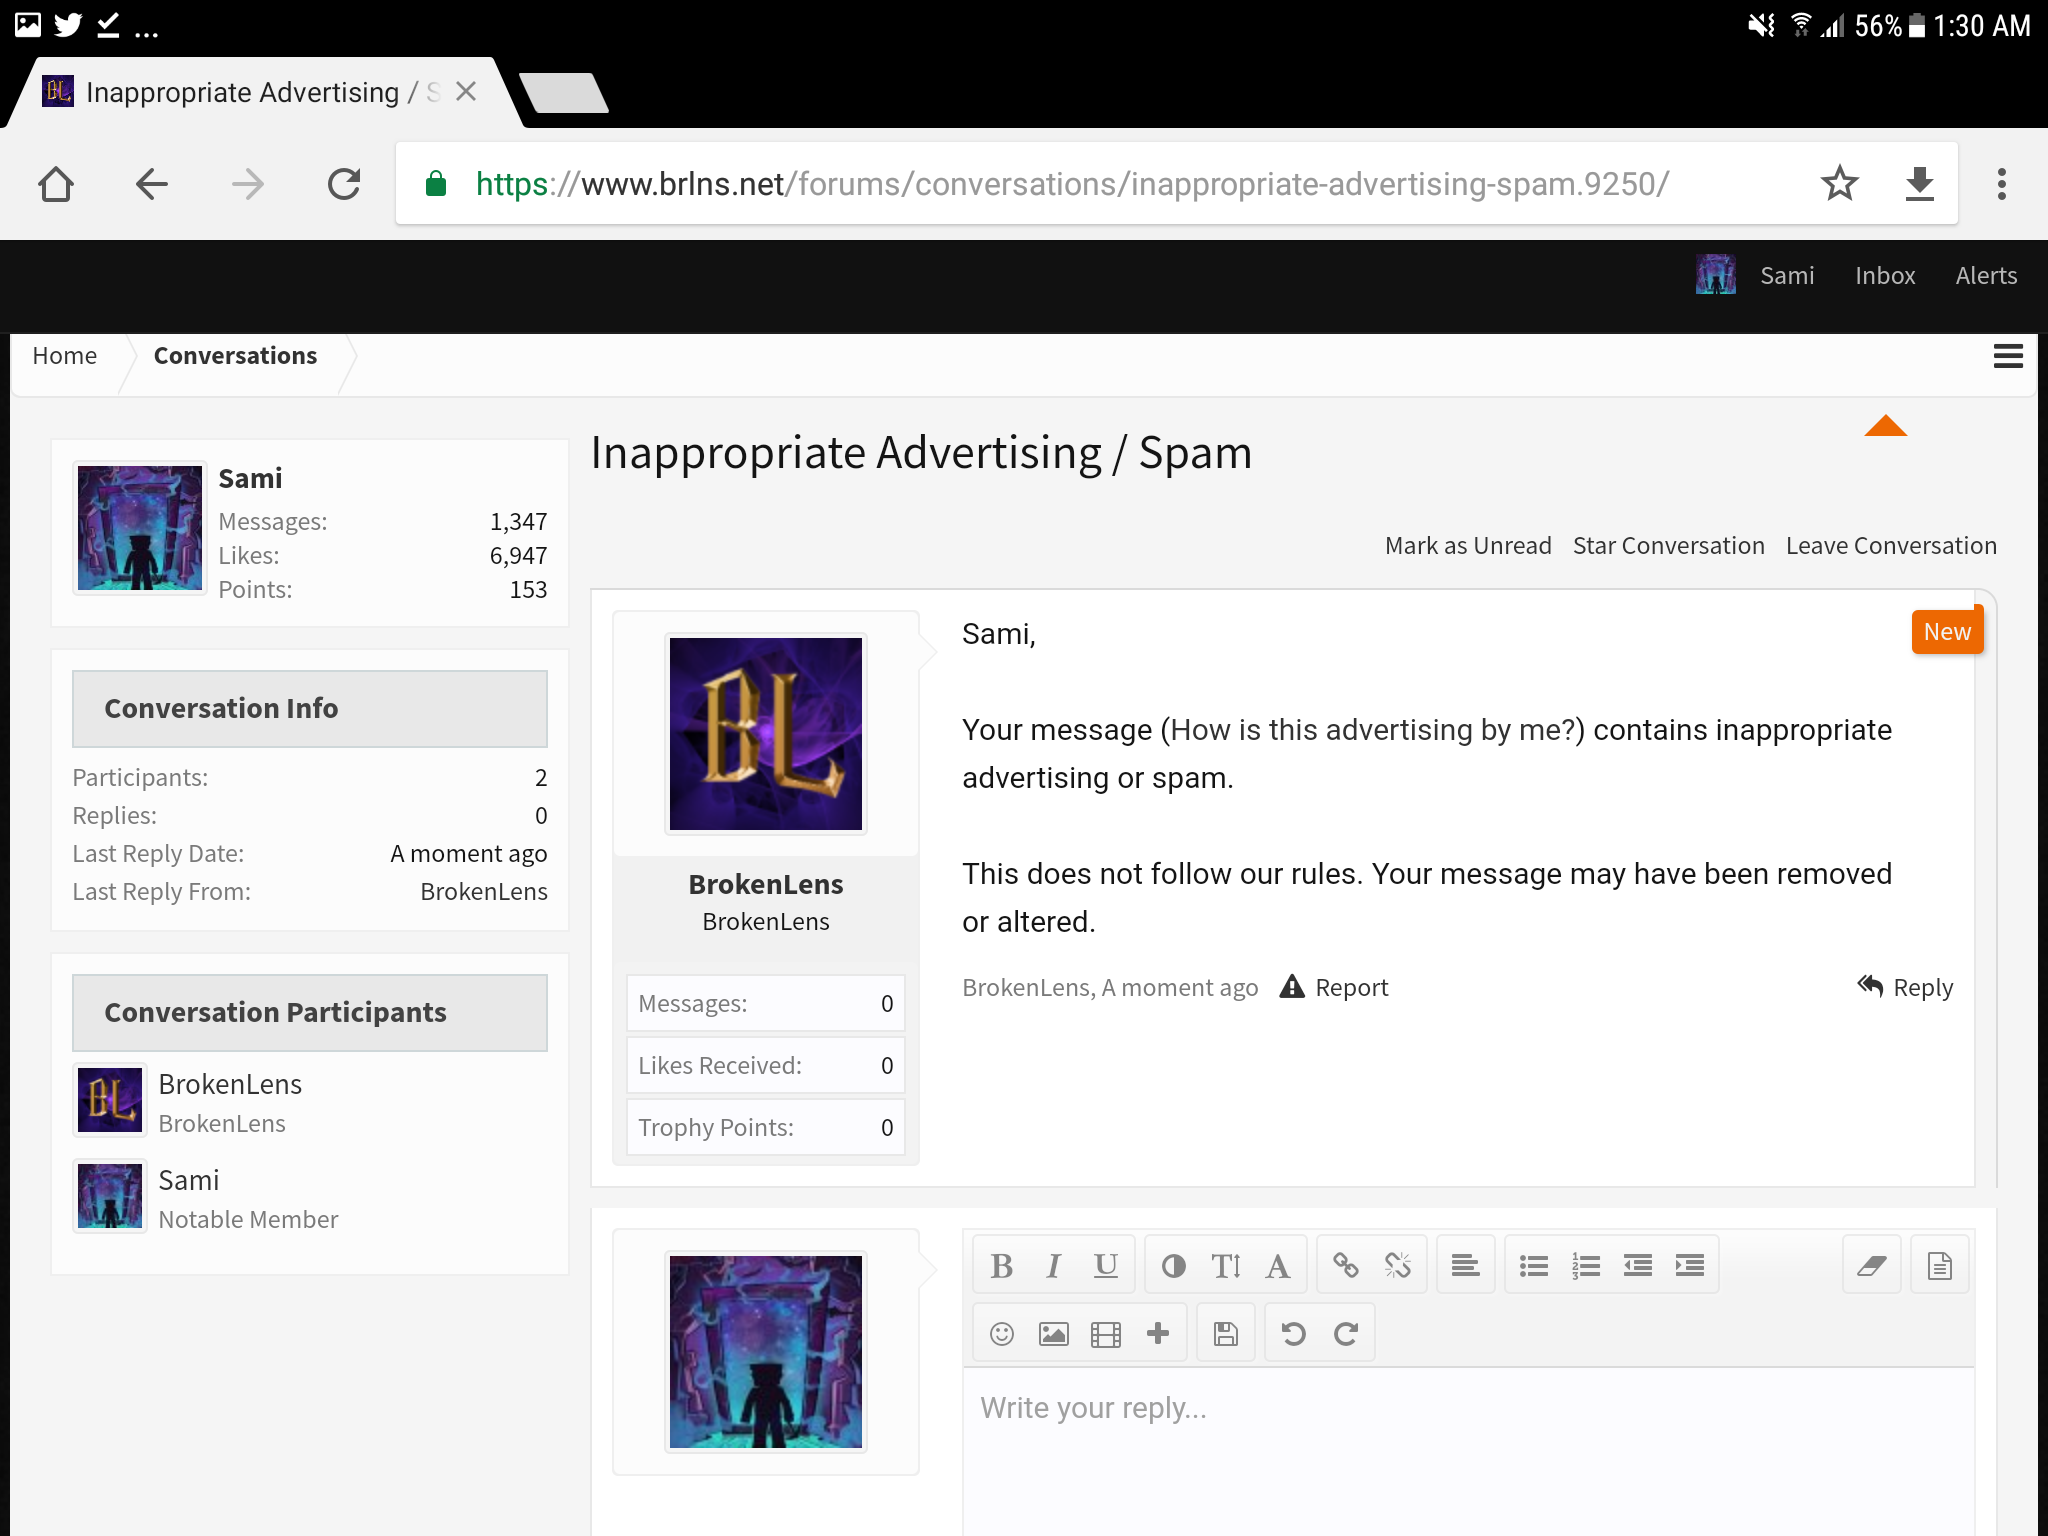This screenshot has height=1536, width=2048.
Task: Click BrokenLens large avatar image
Action: [766, 734]
